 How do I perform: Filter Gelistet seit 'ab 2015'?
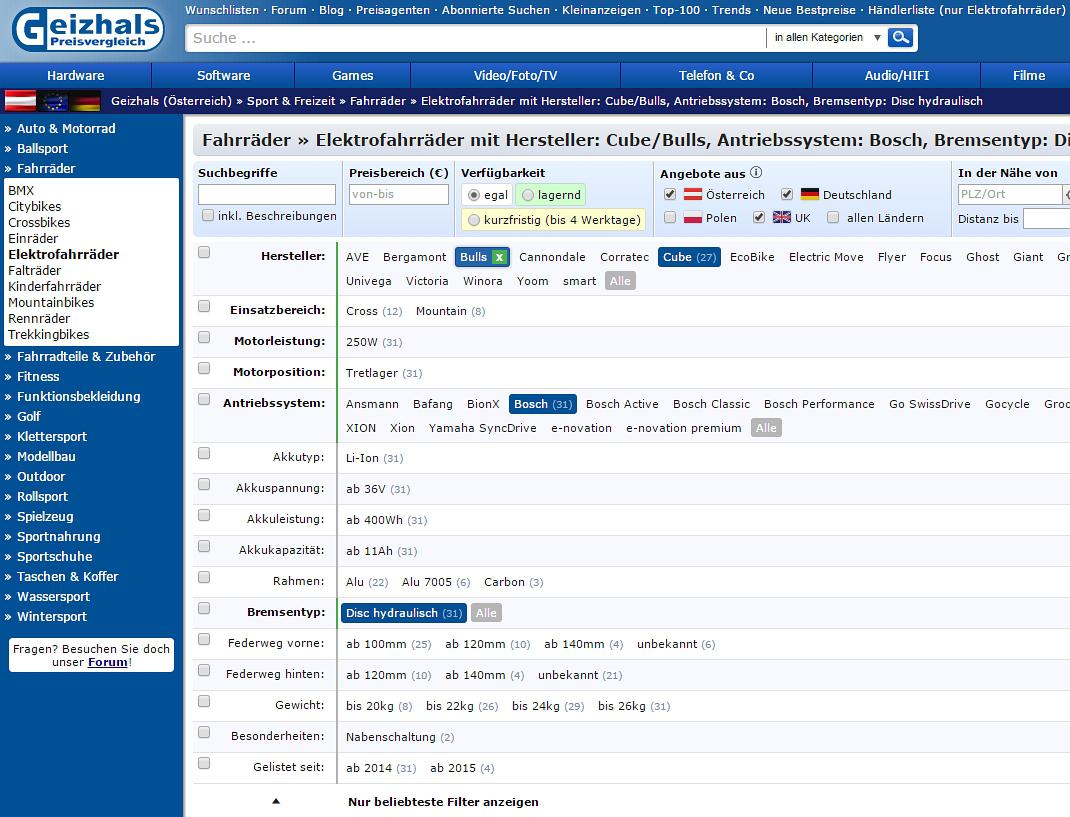(462, 768)
